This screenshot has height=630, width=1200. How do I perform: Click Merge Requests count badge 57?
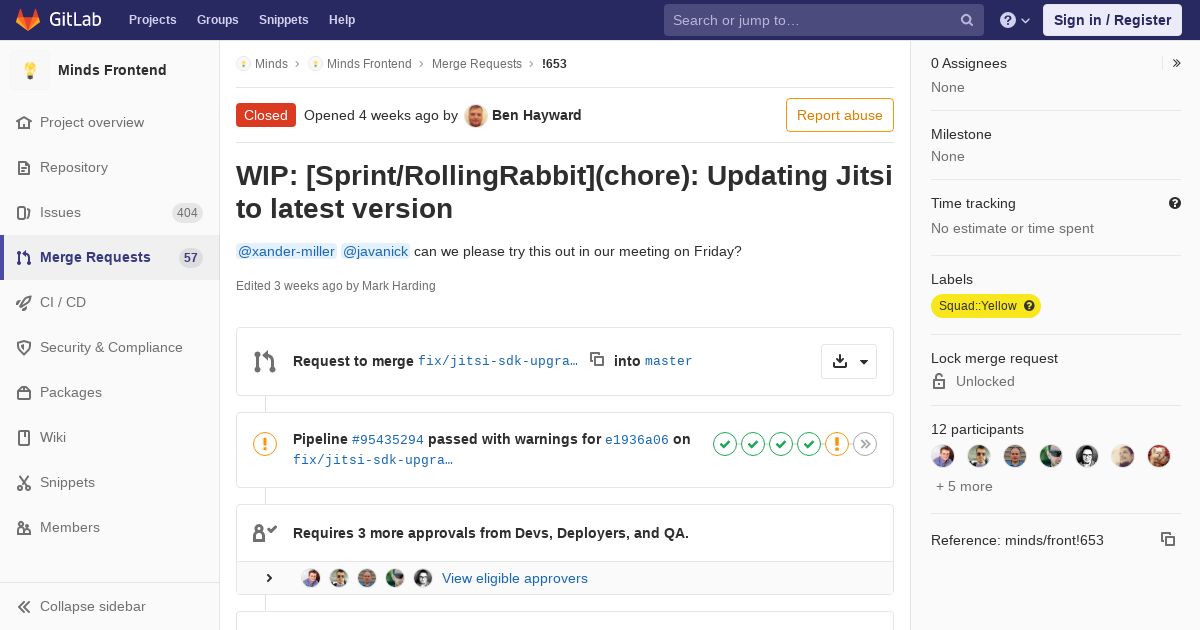[191, 257]
